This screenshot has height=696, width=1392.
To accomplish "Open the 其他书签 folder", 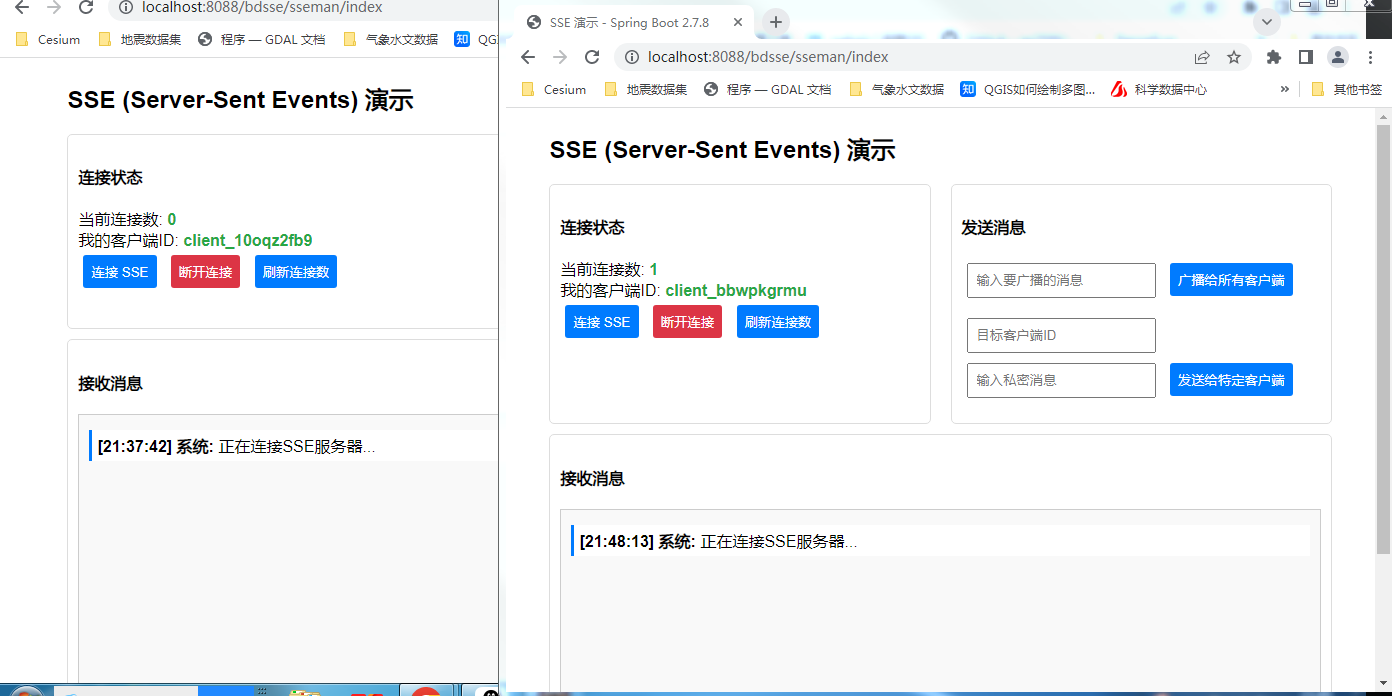I will (1347, 89).
